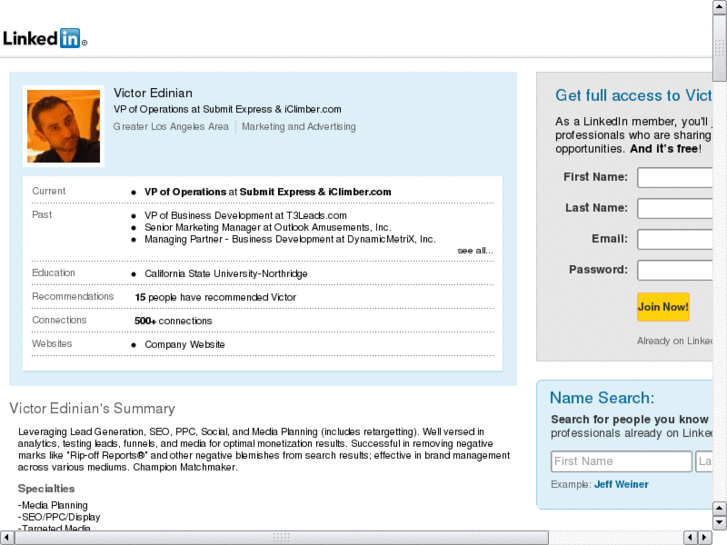
Task: Click the vertical scrollbar down arrow
Action: click(720, 523)
